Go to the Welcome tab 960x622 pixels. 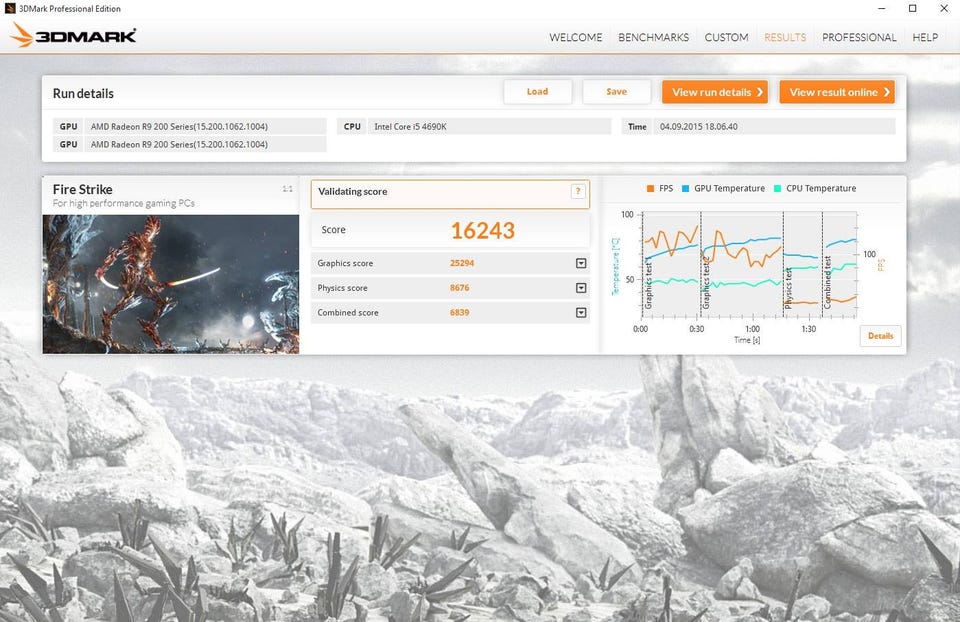(x=576, y=37)
